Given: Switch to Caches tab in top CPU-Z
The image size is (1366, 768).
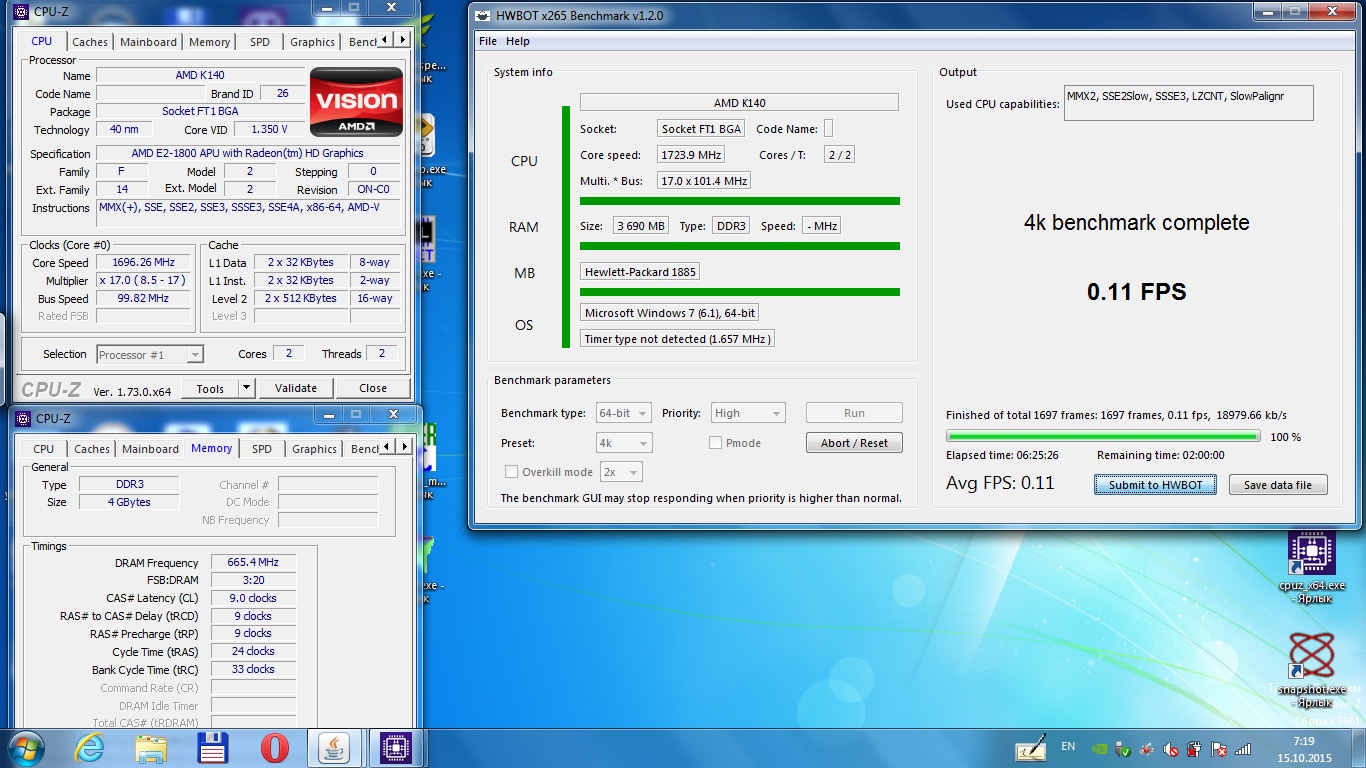Looking at the screenshot, I should [90, 42].
